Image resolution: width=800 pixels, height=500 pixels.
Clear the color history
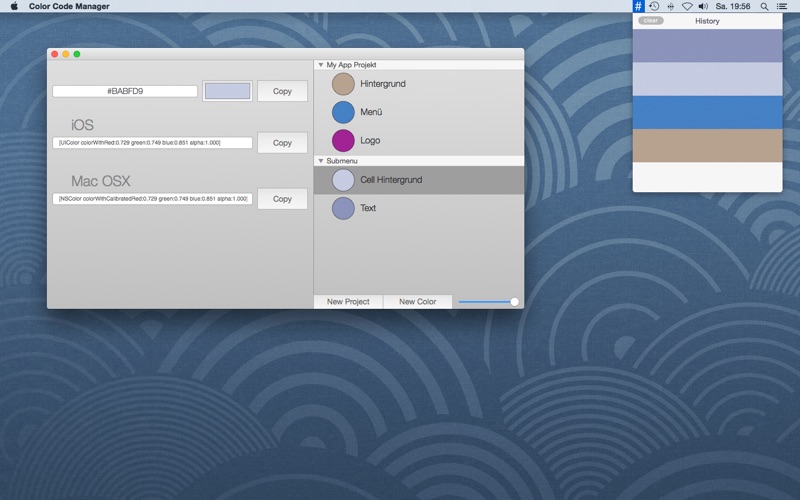click(651, 21)
